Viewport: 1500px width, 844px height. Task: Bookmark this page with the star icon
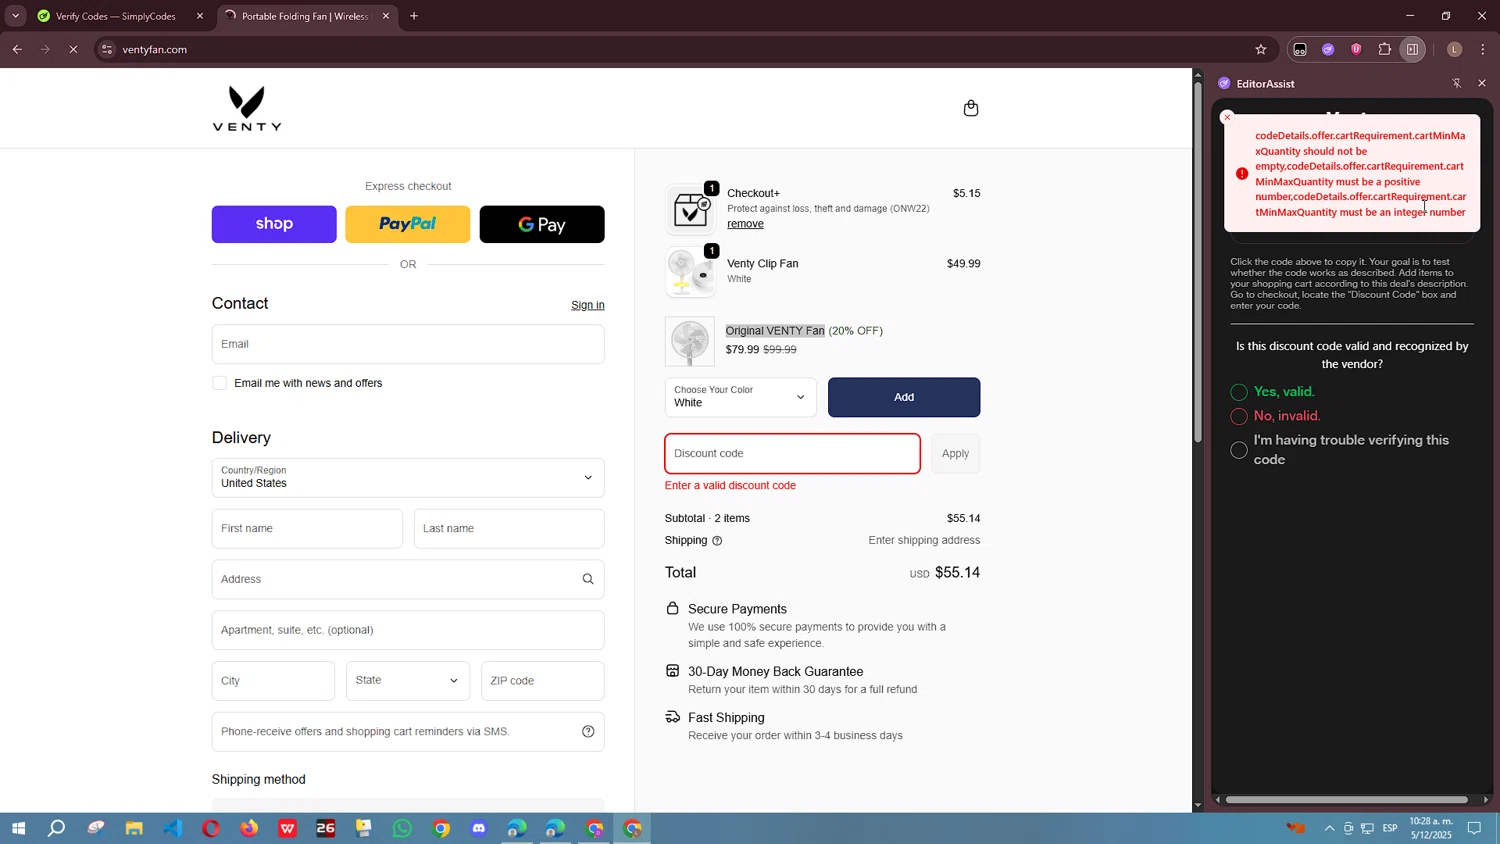click(x=1261, y=49)
